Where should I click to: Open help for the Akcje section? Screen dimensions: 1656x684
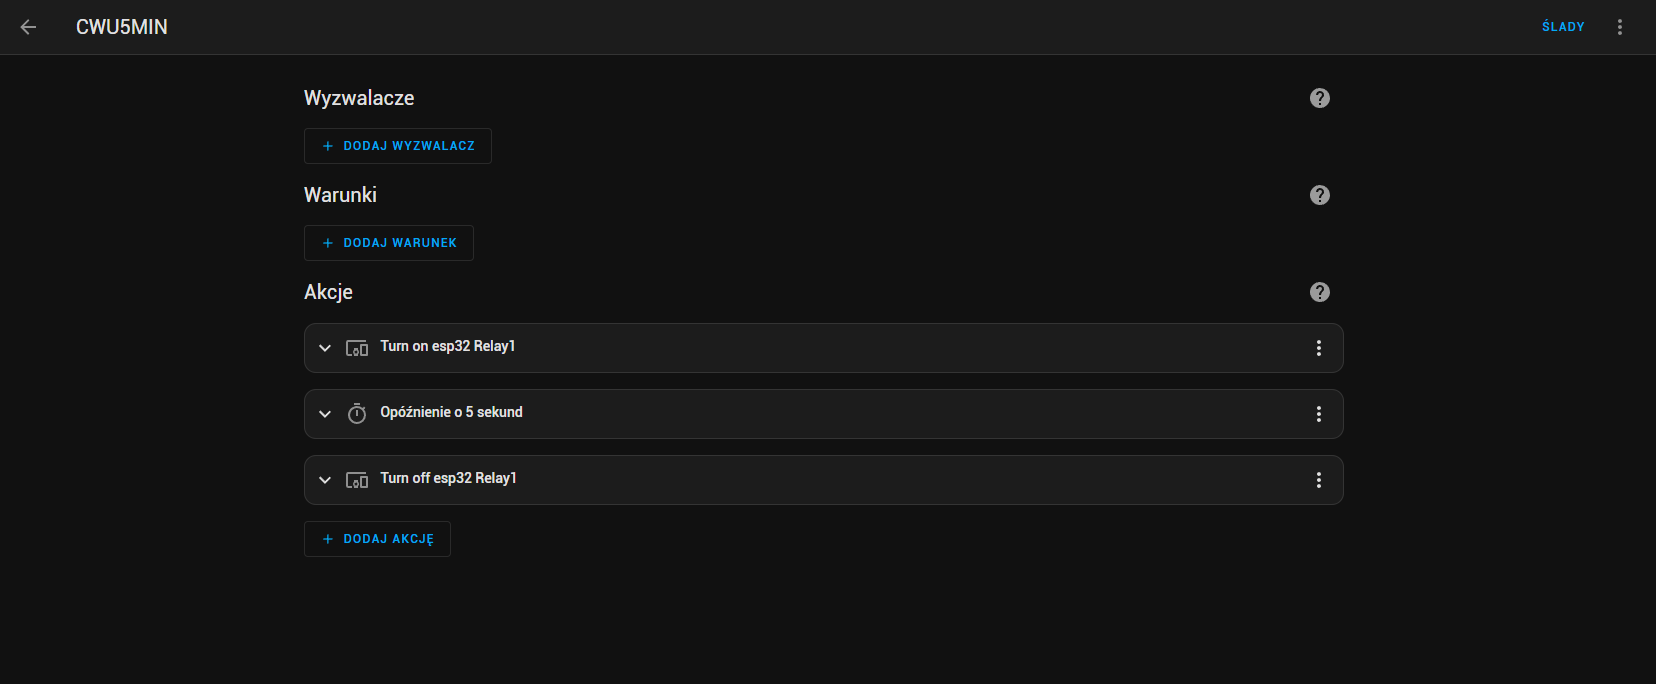1320,292
